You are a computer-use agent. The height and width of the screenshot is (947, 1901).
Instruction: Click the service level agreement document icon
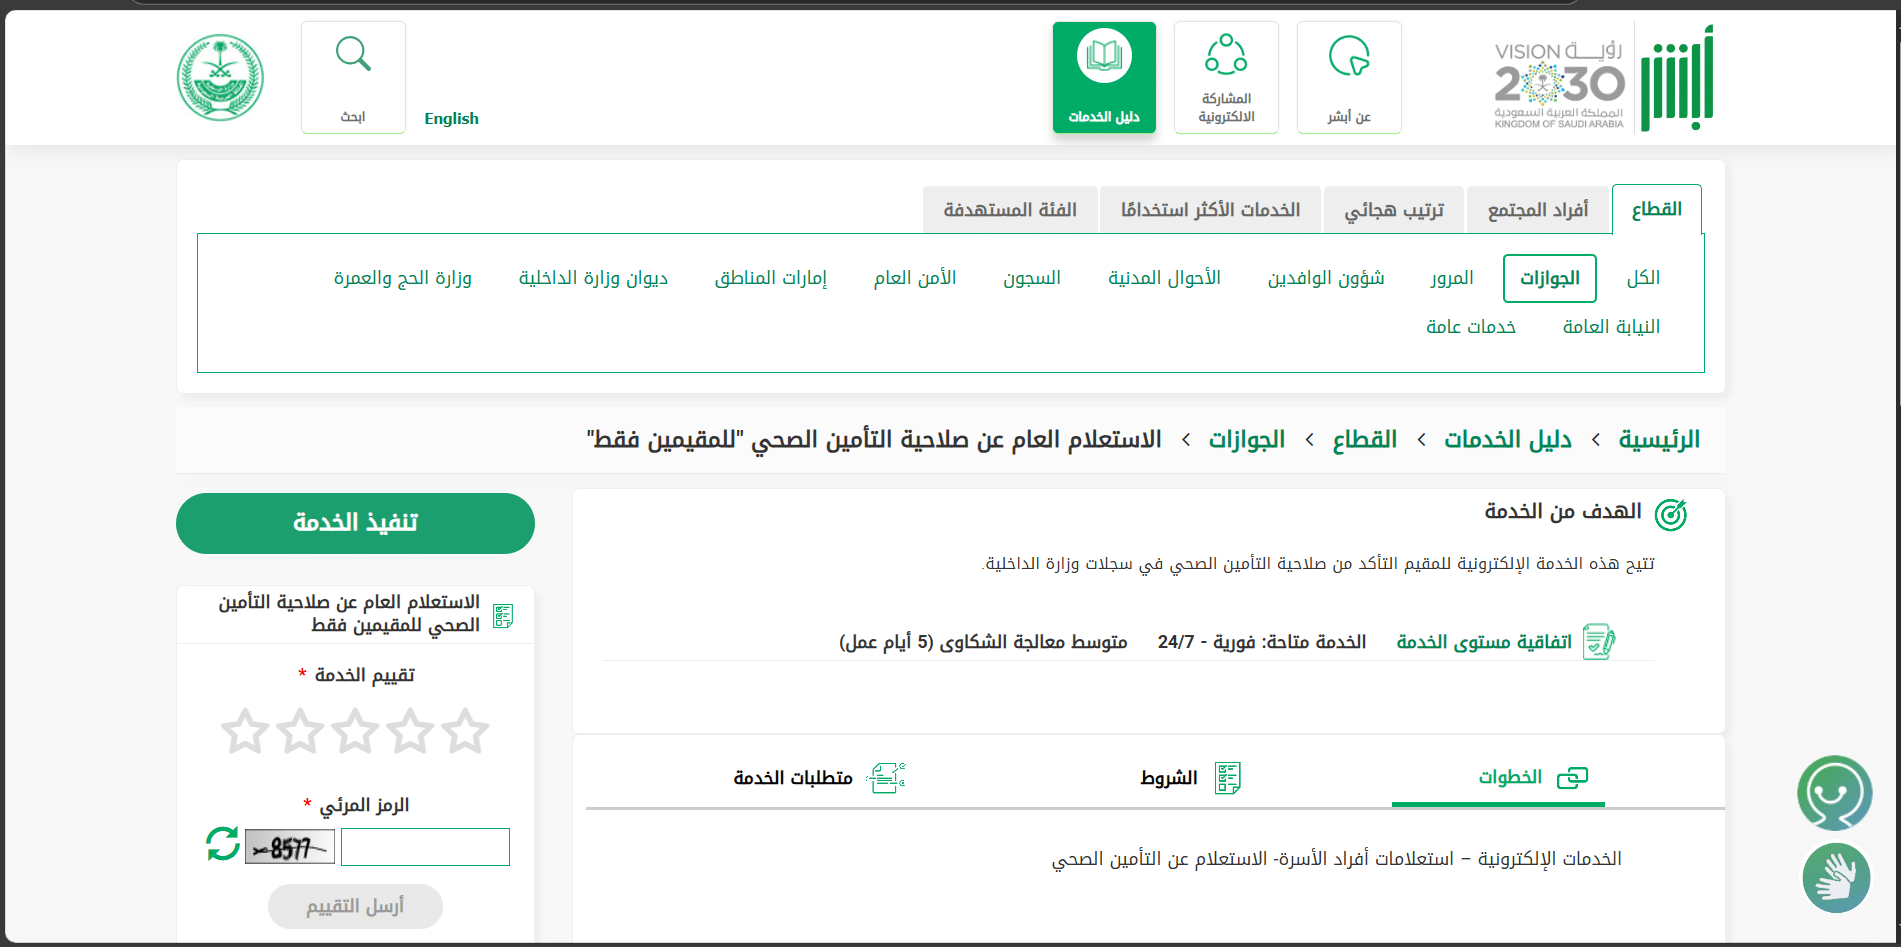[x=1600, y=642]
